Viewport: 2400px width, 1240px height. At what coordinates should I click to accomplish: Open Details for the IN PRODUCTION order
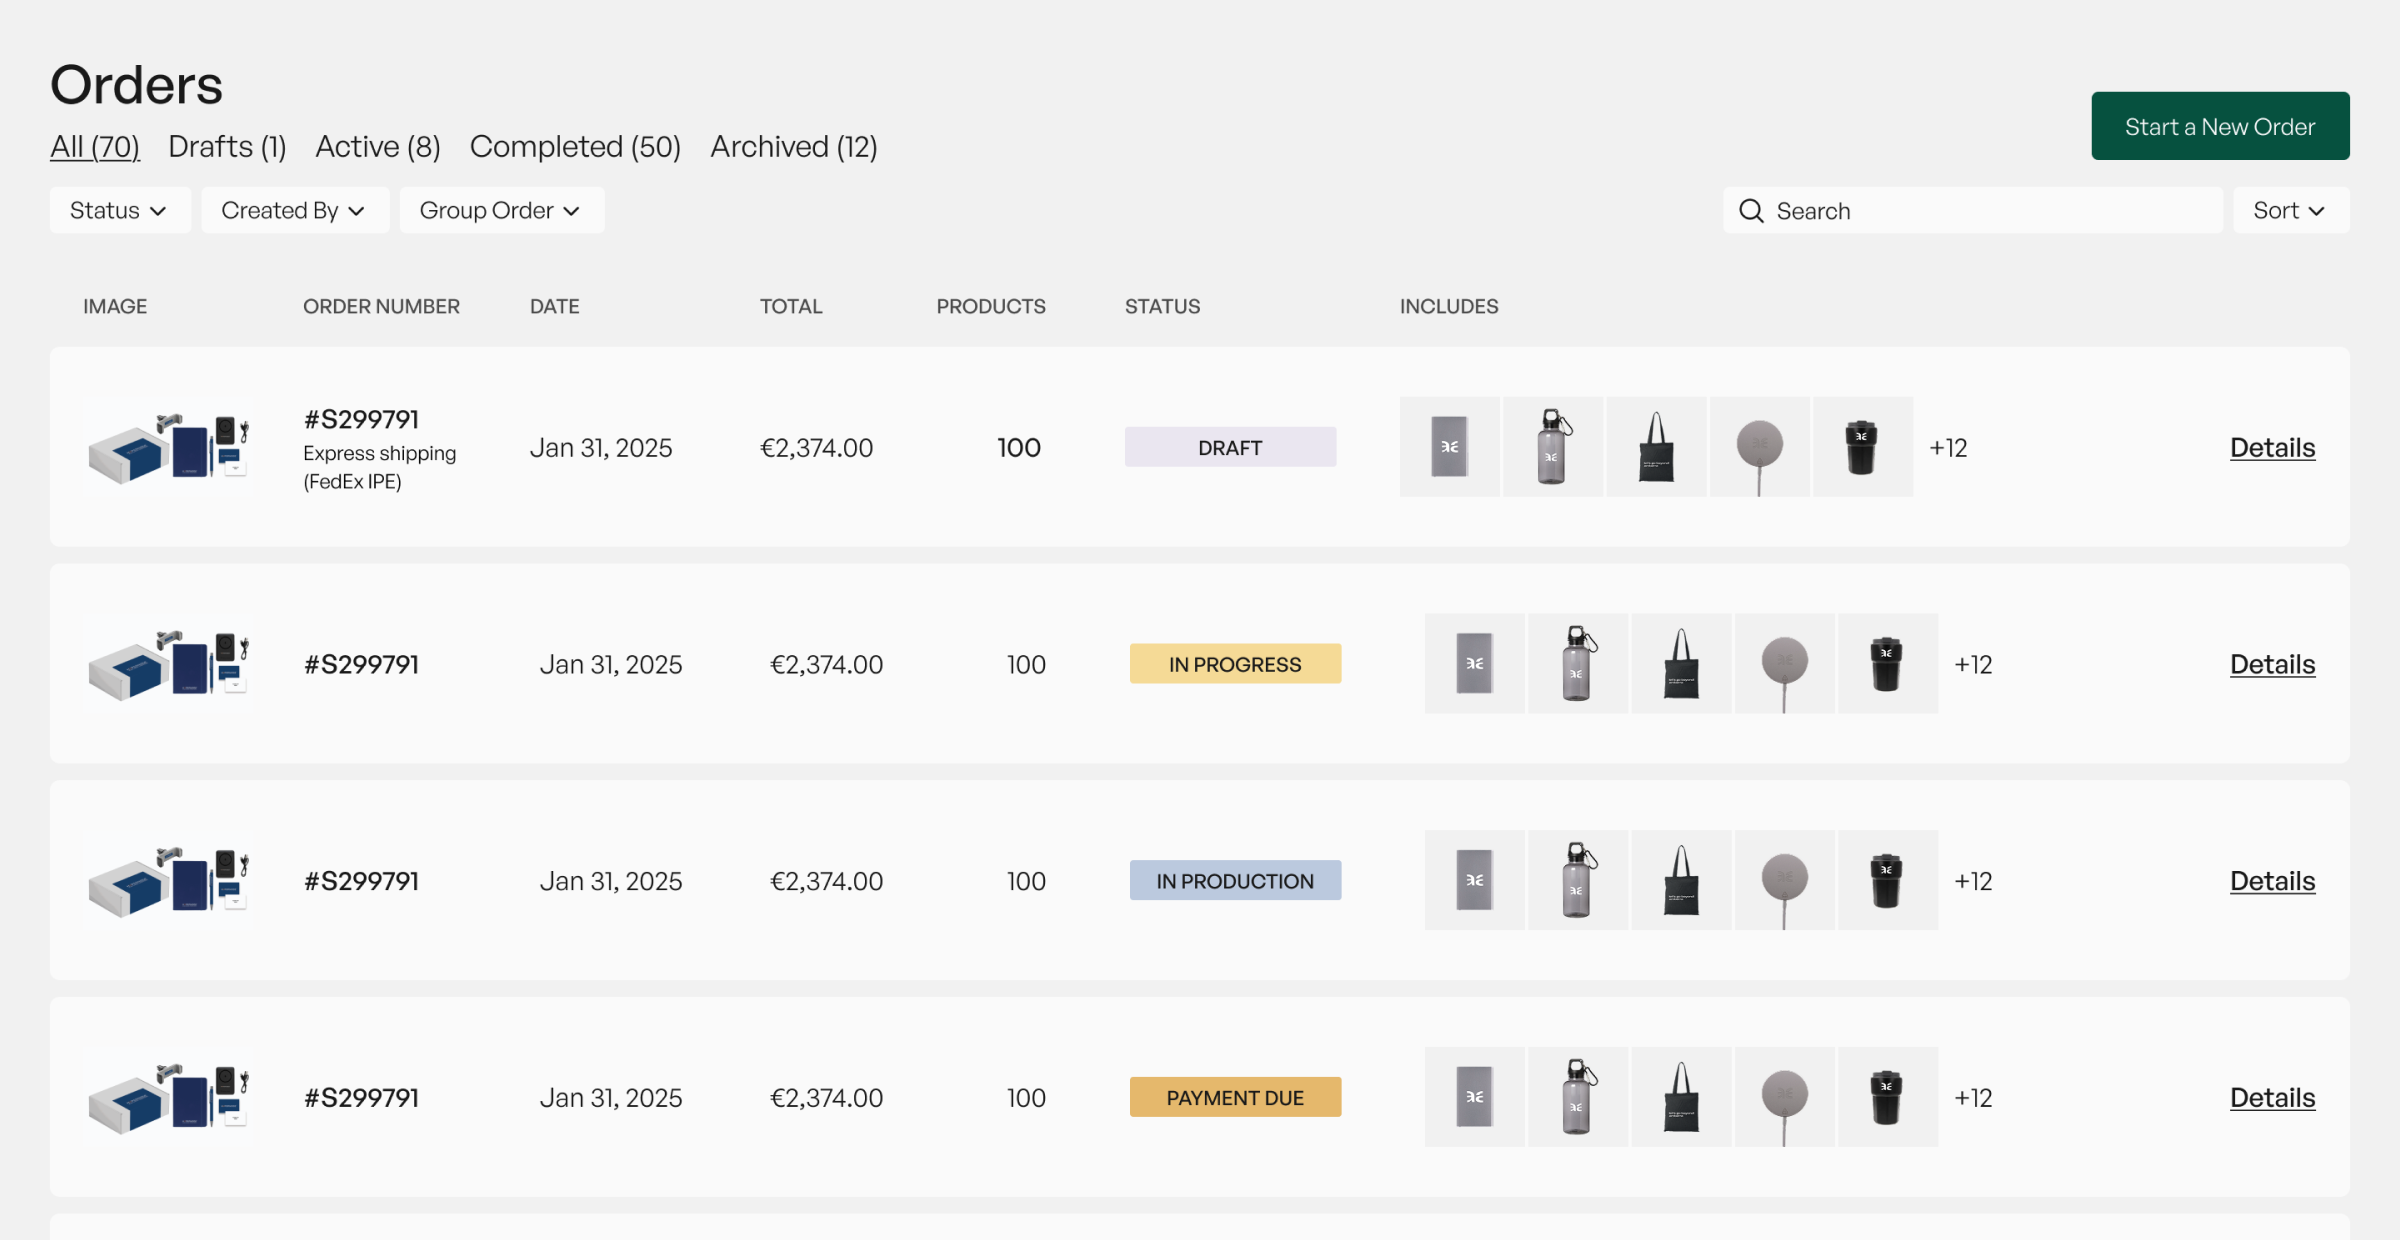2272,880
